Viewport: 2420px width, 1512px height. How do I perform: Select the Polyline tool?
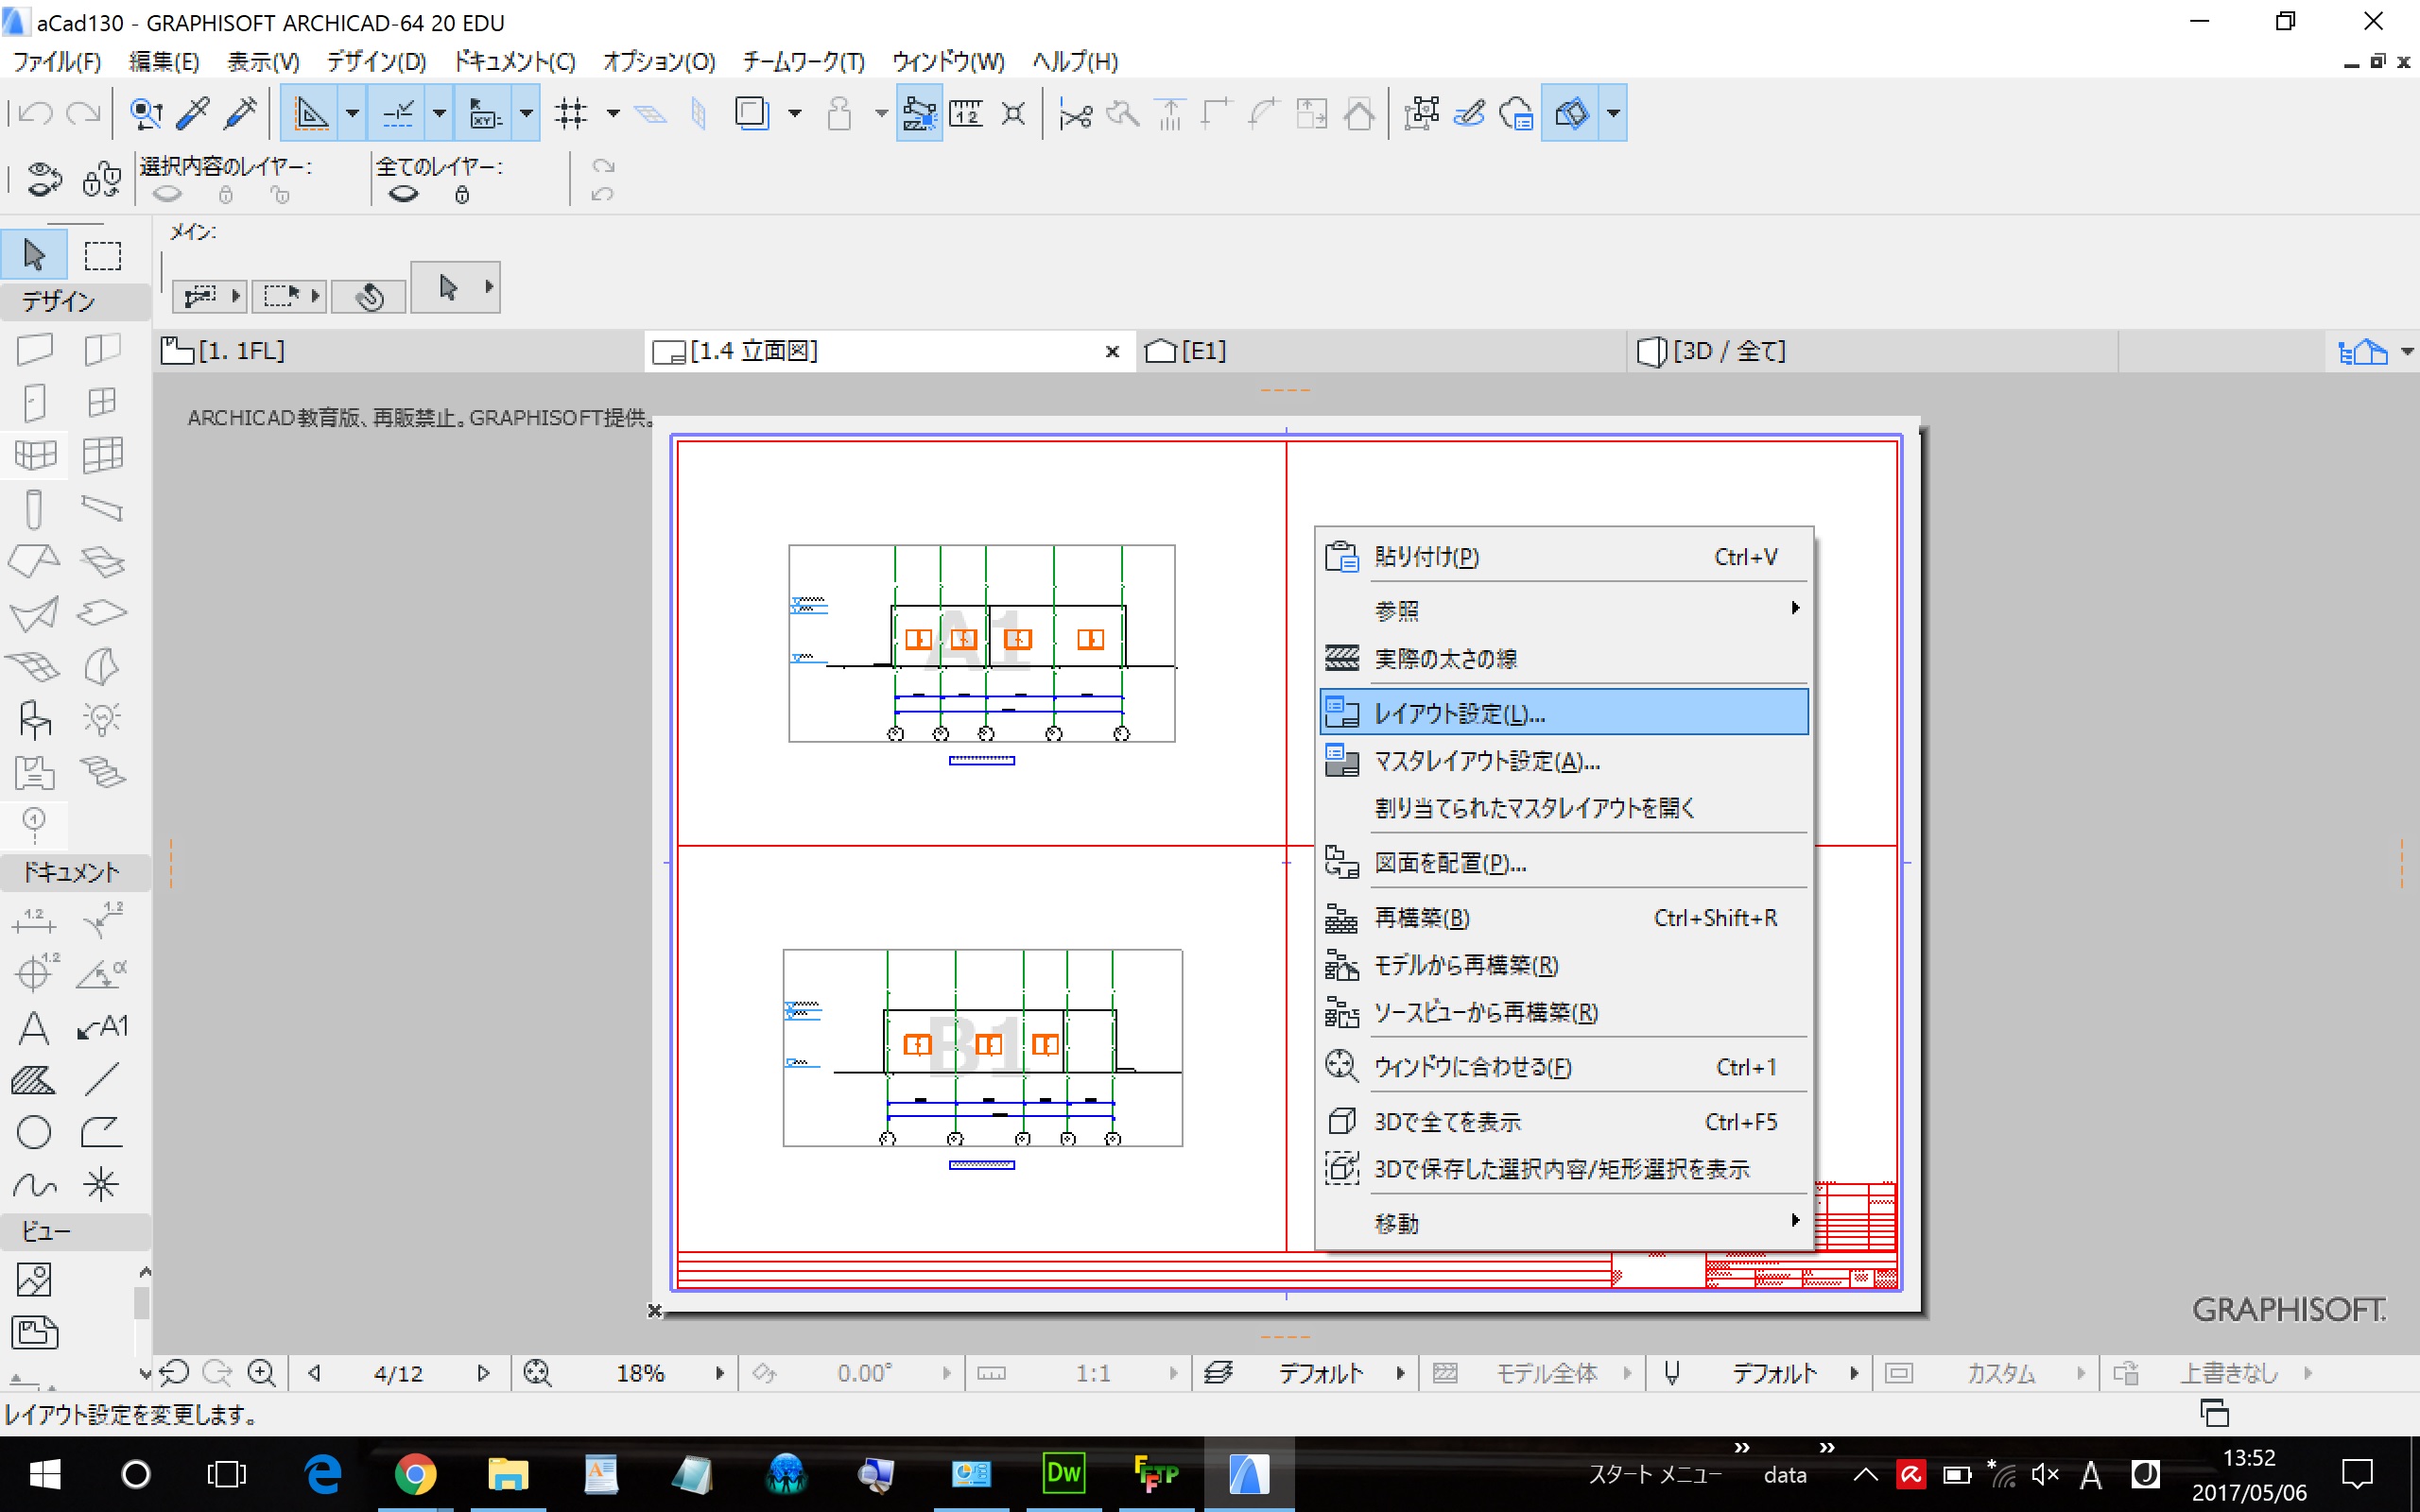point(102,1132)
